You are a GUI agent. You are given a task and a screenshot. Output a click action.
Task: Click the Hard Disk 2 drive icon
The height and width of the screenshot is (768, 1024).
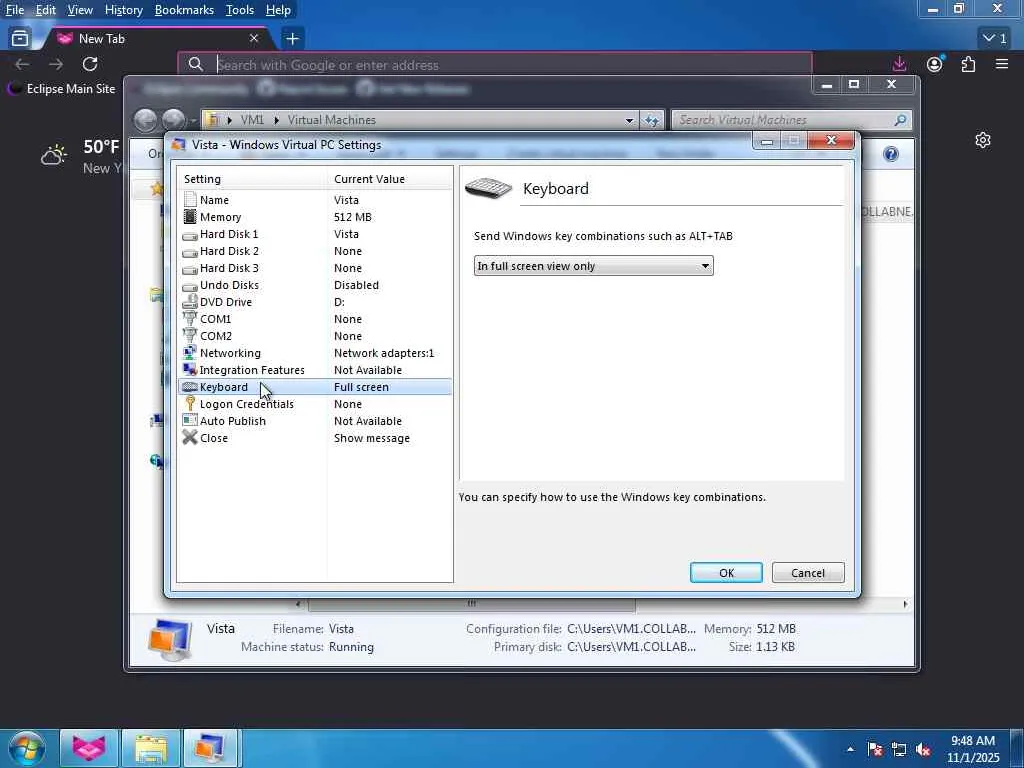pyautogui.click(x=190, y=251)
